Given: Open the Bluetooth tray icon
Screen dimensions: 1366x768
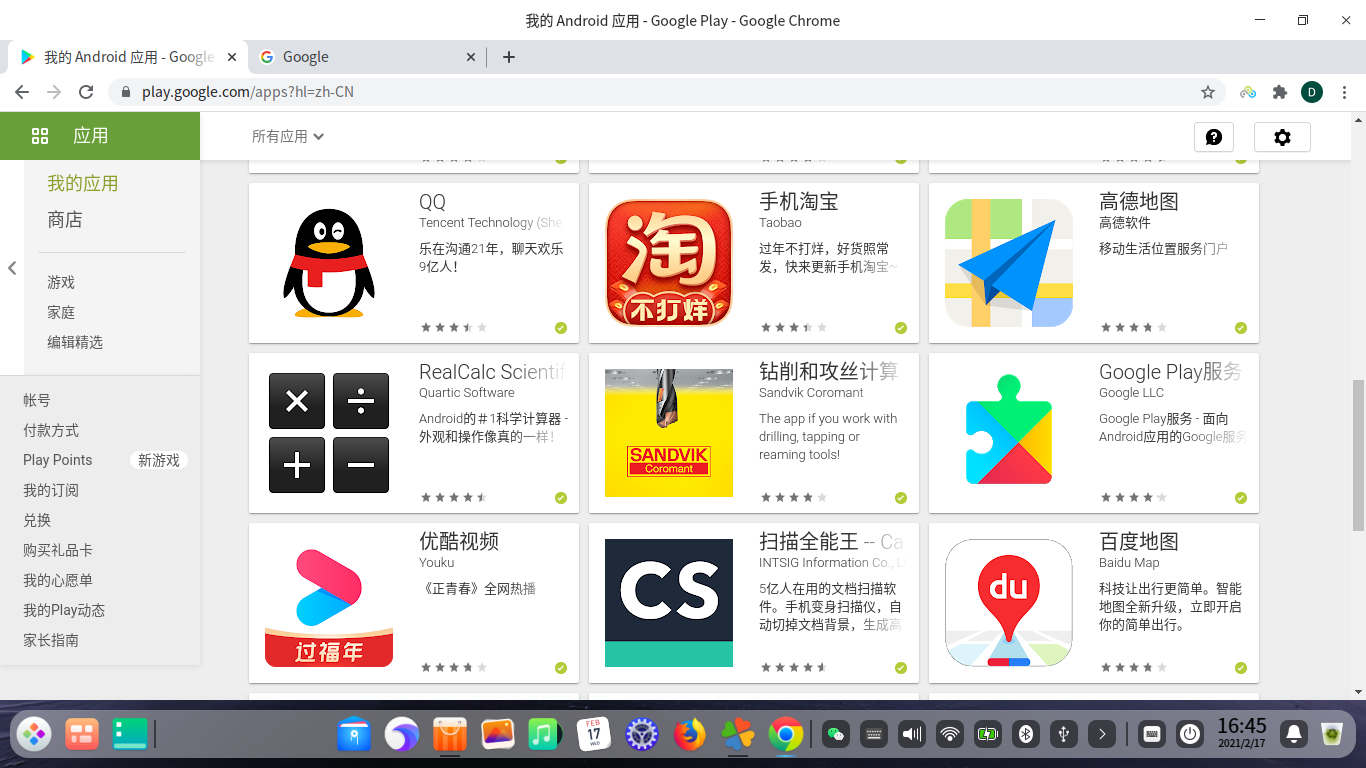Looking at the screenshot, I should pos(1025,734).
